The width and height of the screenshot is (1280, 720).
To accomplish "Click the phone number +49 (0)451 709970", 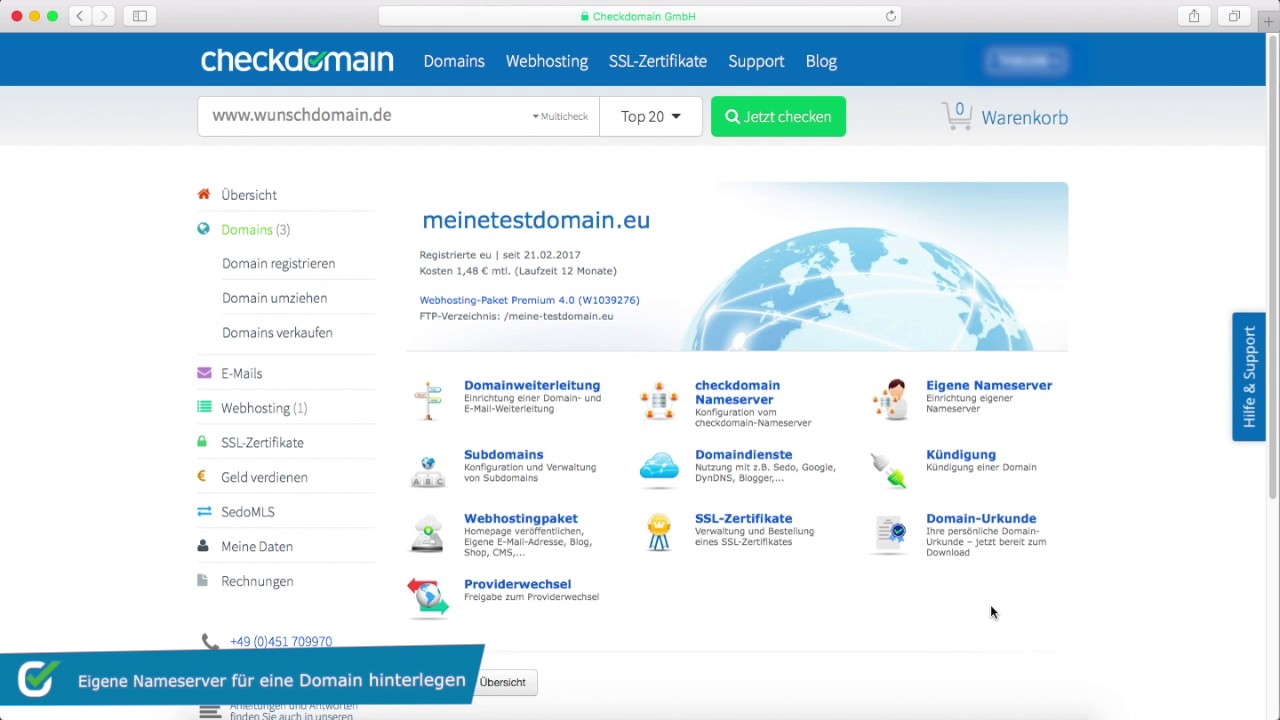I will (281, 641).
